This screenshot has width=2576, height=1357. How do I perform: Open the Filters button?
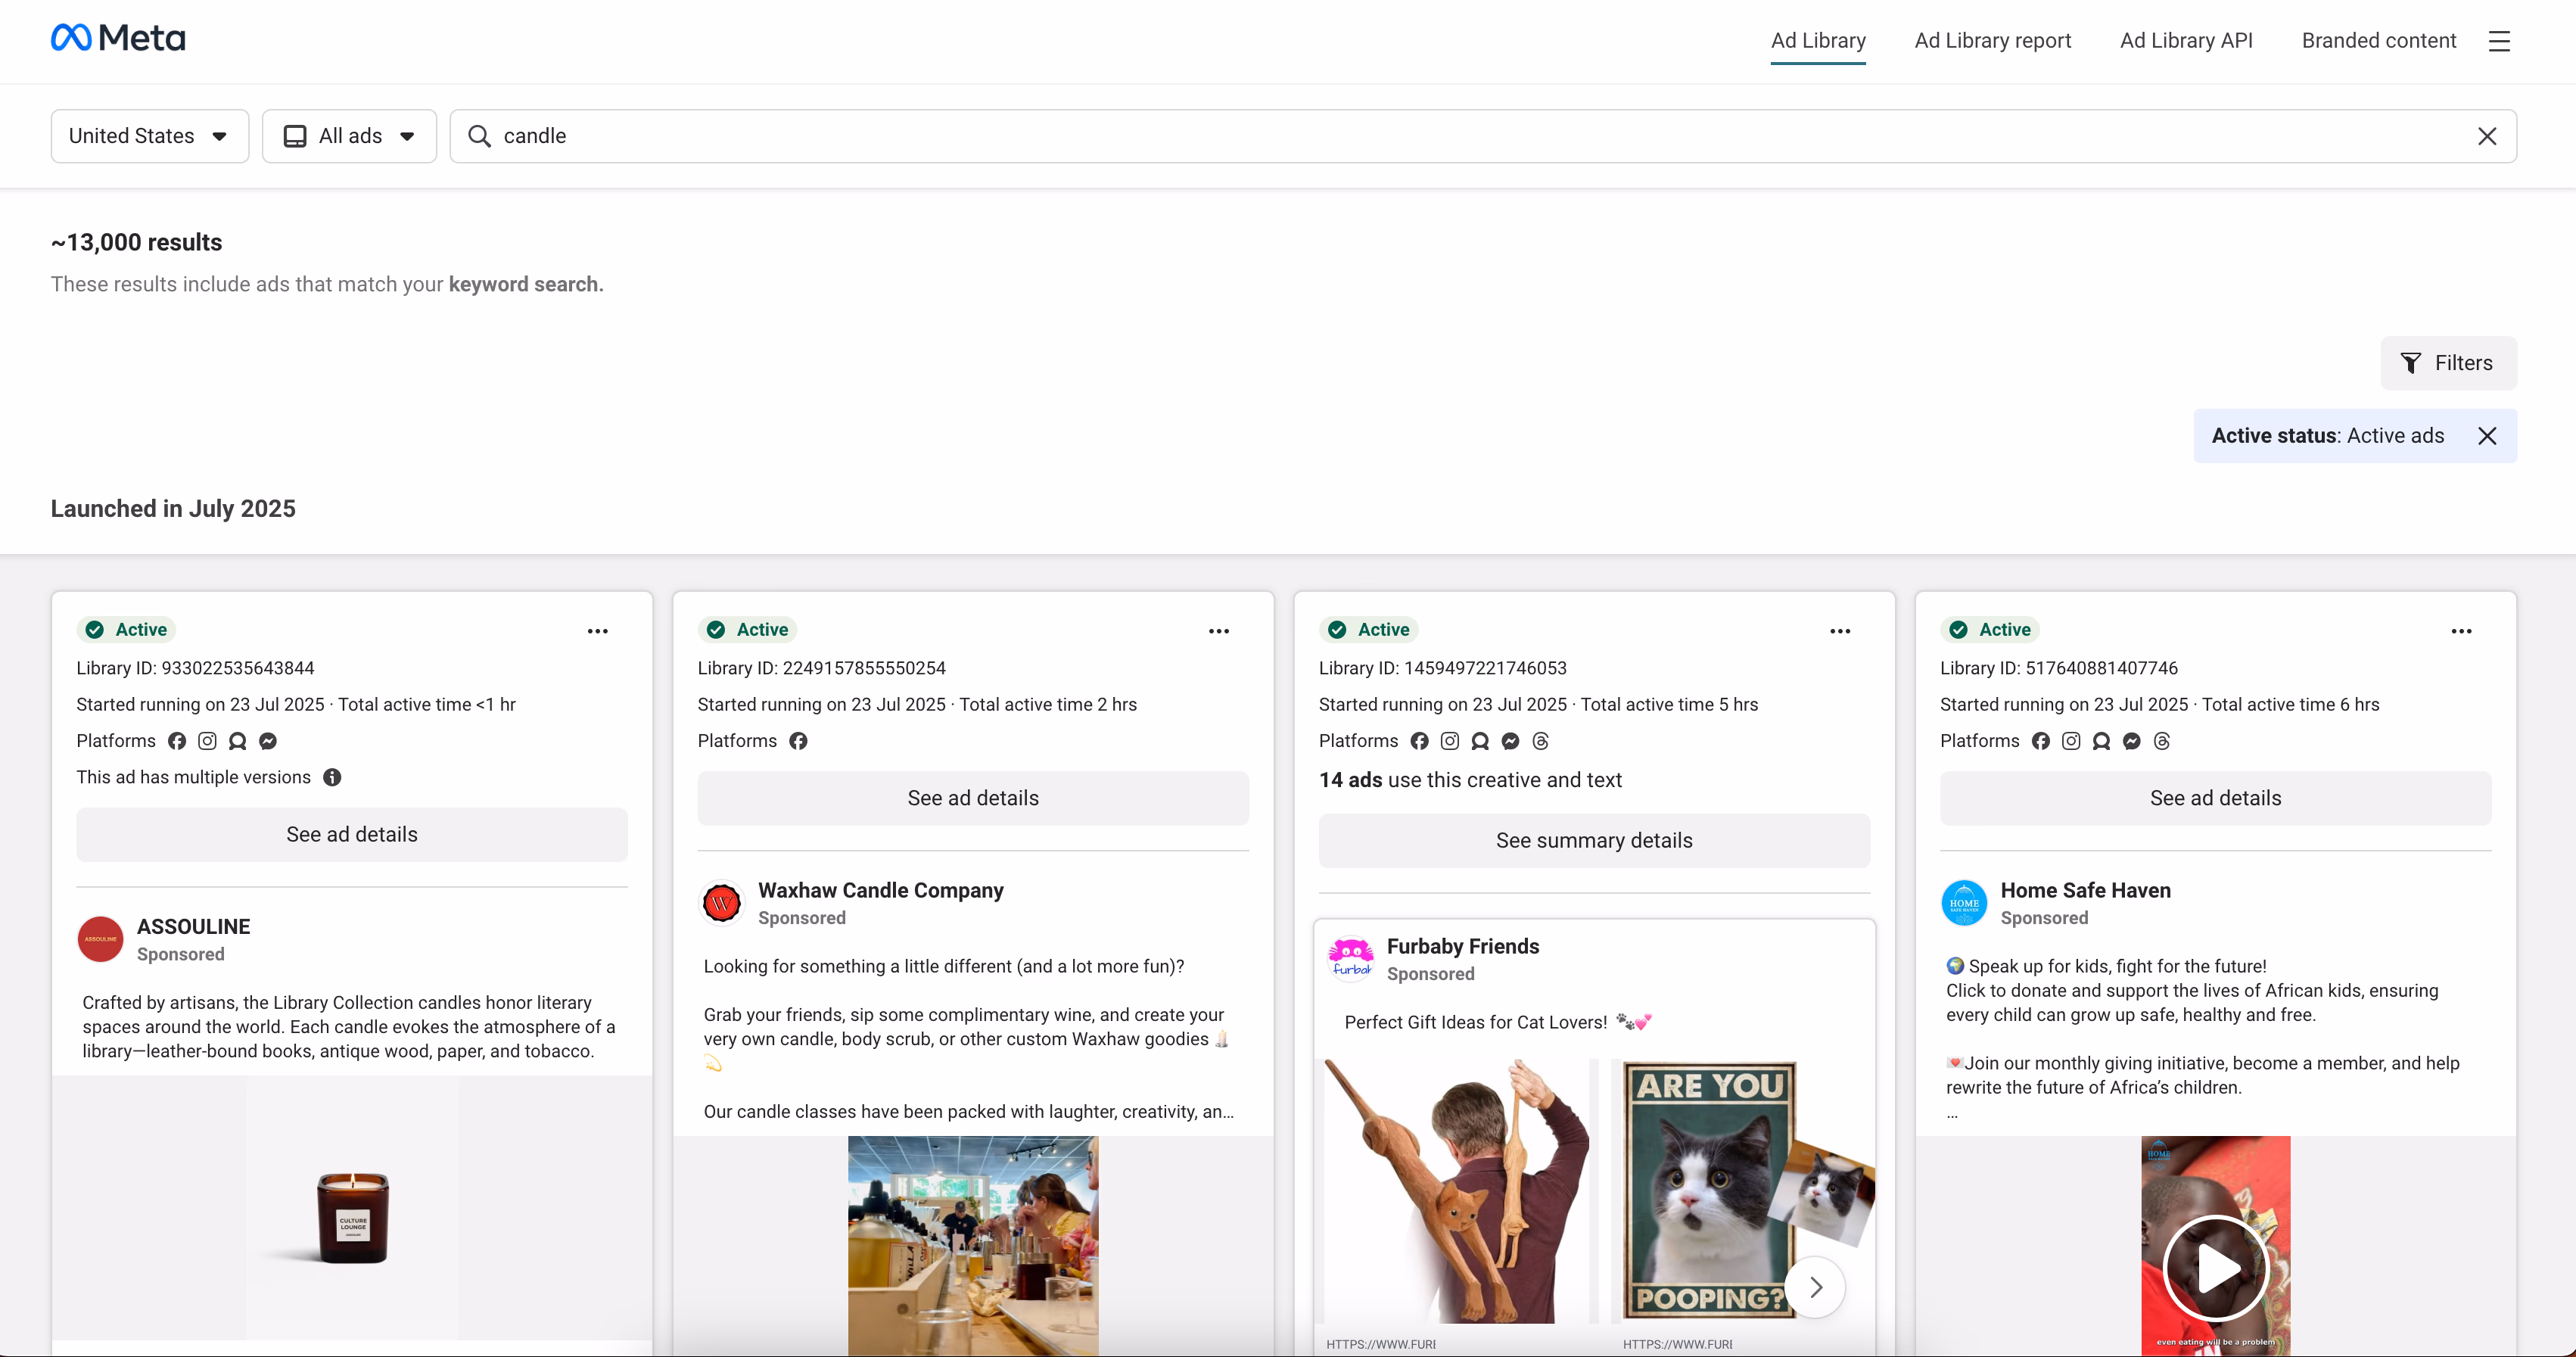tap(2448, 363)
